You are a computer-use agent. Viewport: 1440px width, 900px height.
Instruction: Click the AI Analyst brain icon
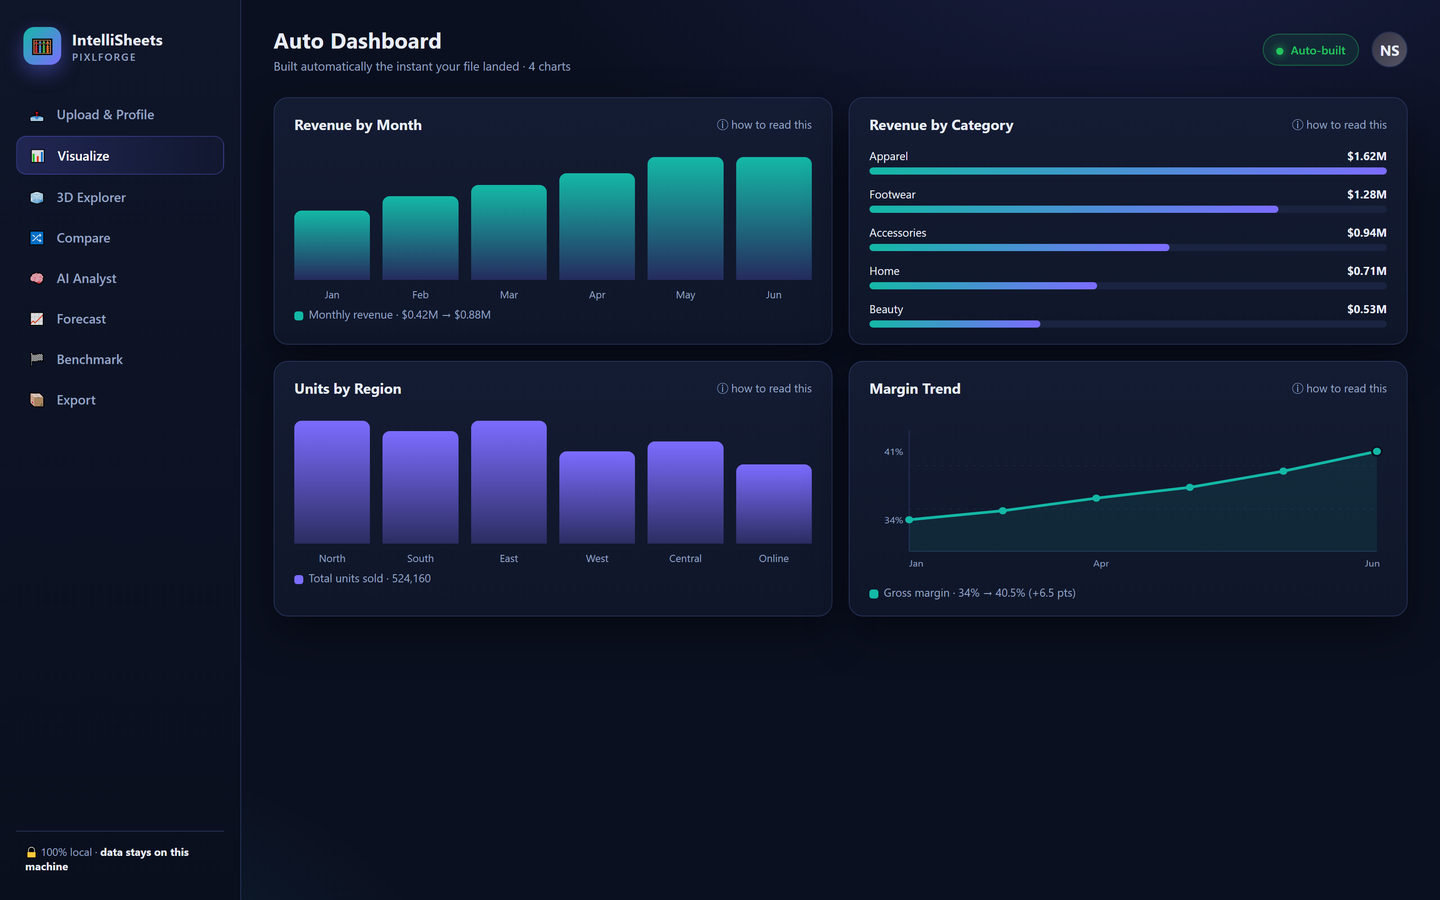click(37, 278)
